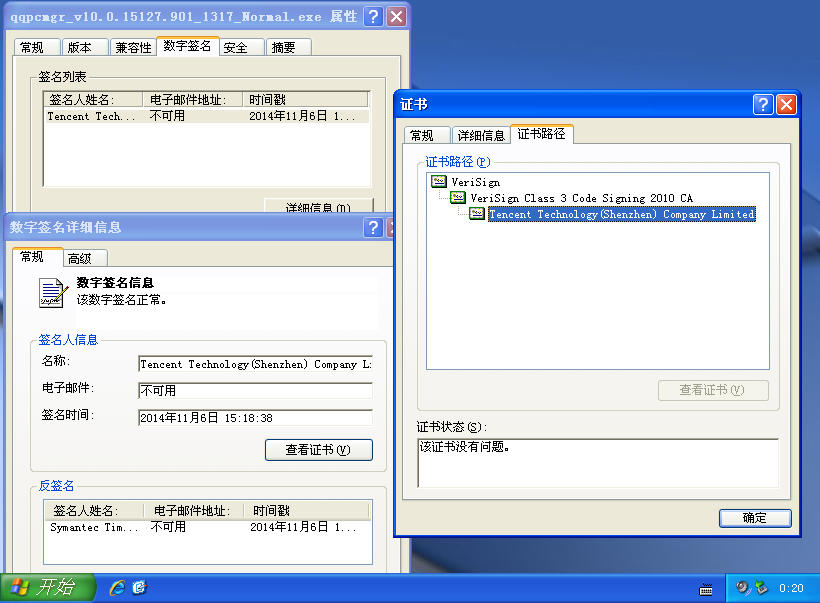
Task: Open the 版本 tab in the 属性 window
Action: (85, 47)
